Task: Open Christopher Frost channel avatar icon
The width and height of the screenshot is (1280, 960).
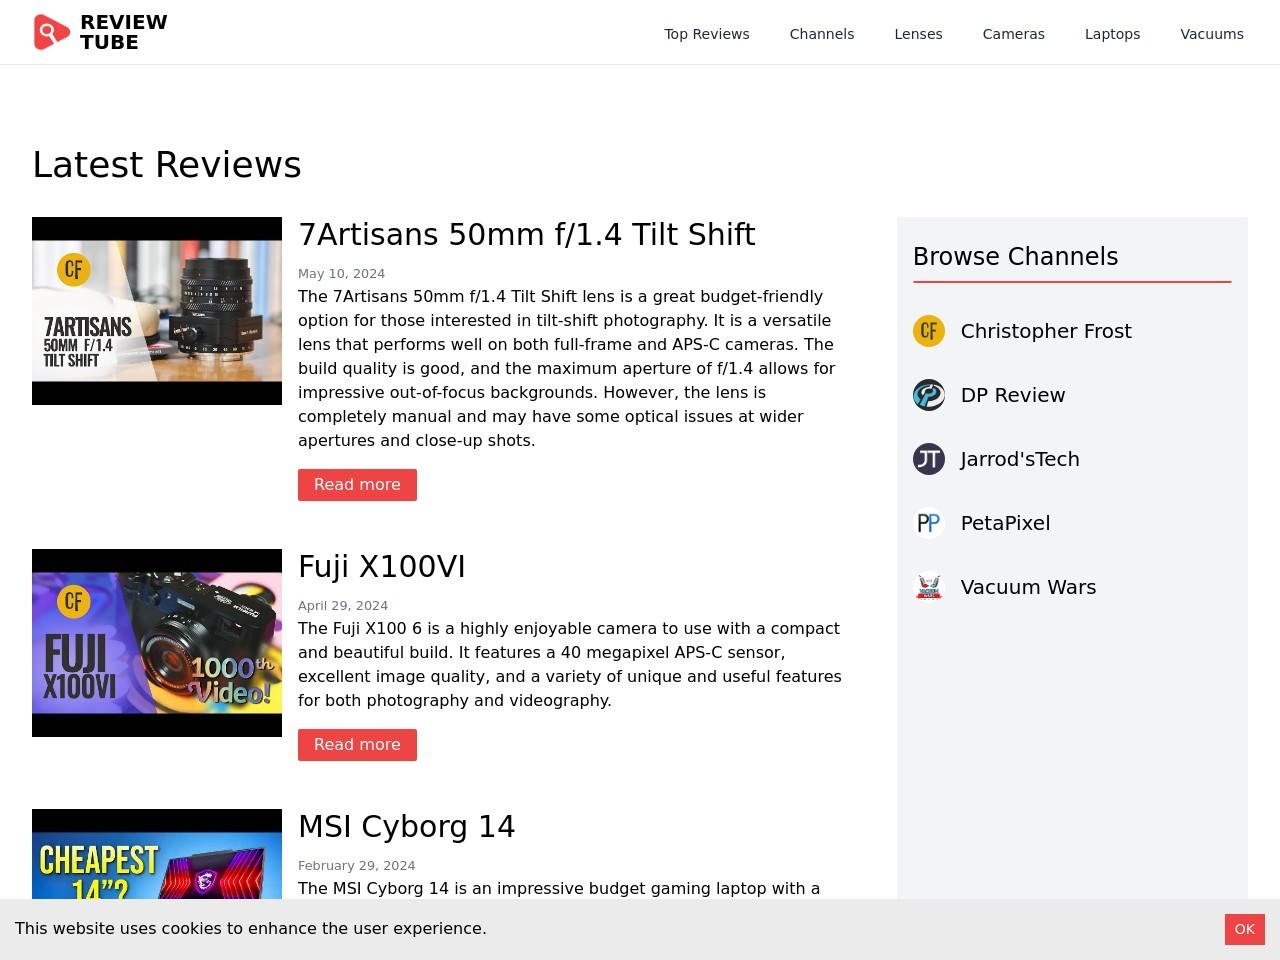Action: pyautogui.click(x=929, y=331)
